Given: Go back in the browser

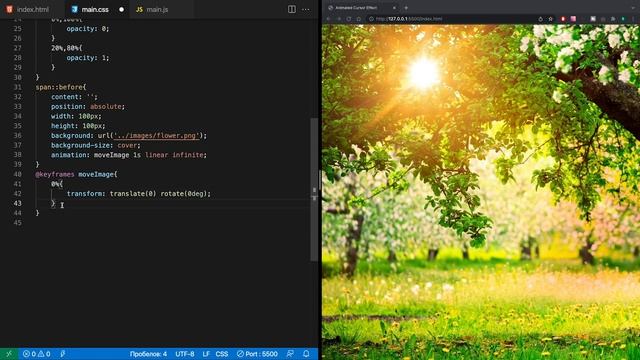Looking at the screenshot, I should point(329,19).
